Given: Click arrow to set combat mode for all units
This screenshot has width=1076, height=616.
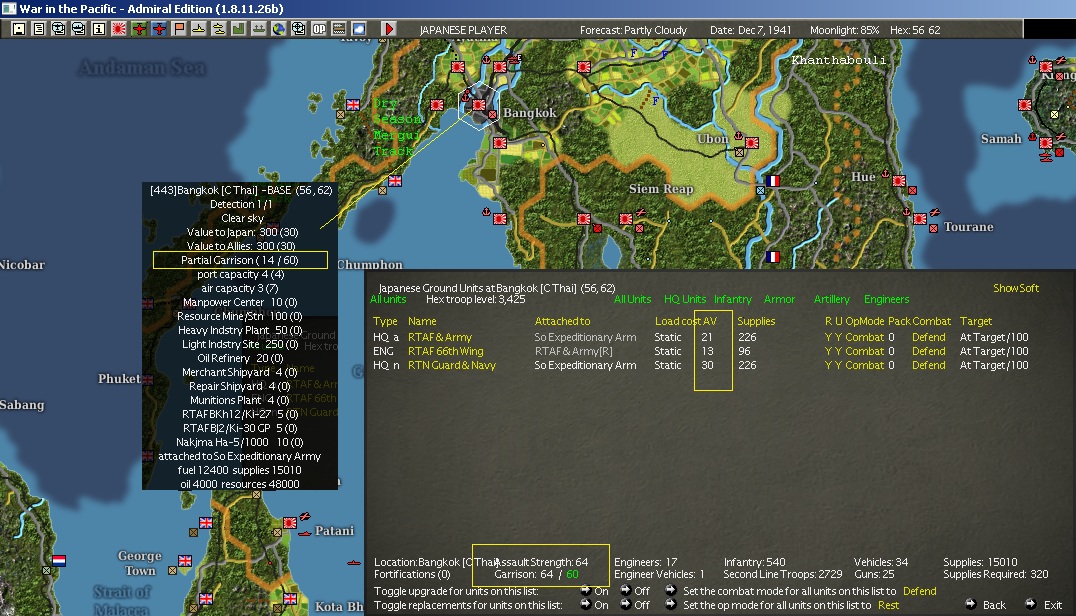Looking at the screenshot, I should pyautogui.click(x=670, y=591).
